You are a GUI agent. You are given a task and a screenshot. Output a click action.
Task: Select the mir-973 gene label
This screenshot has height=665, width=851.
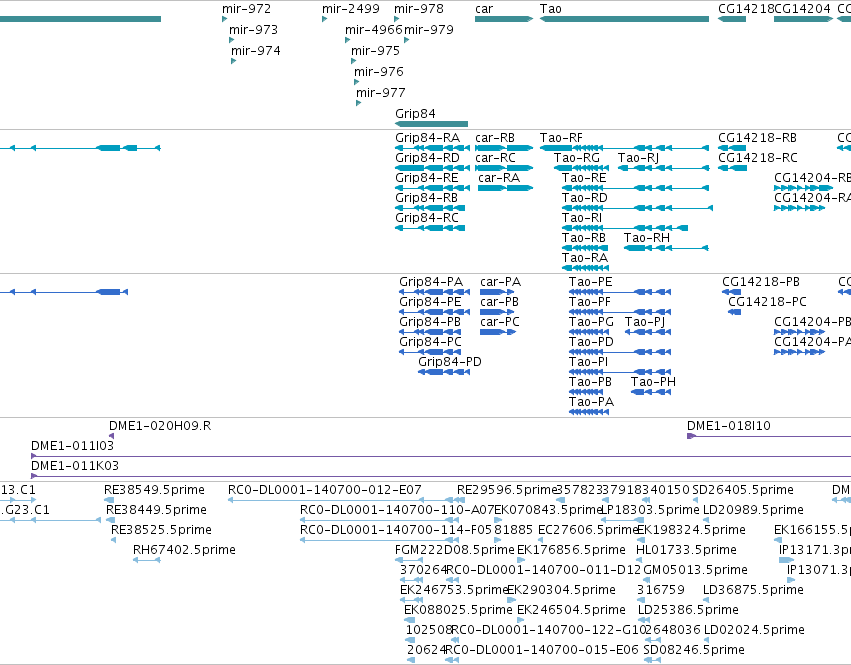[253, 29]
